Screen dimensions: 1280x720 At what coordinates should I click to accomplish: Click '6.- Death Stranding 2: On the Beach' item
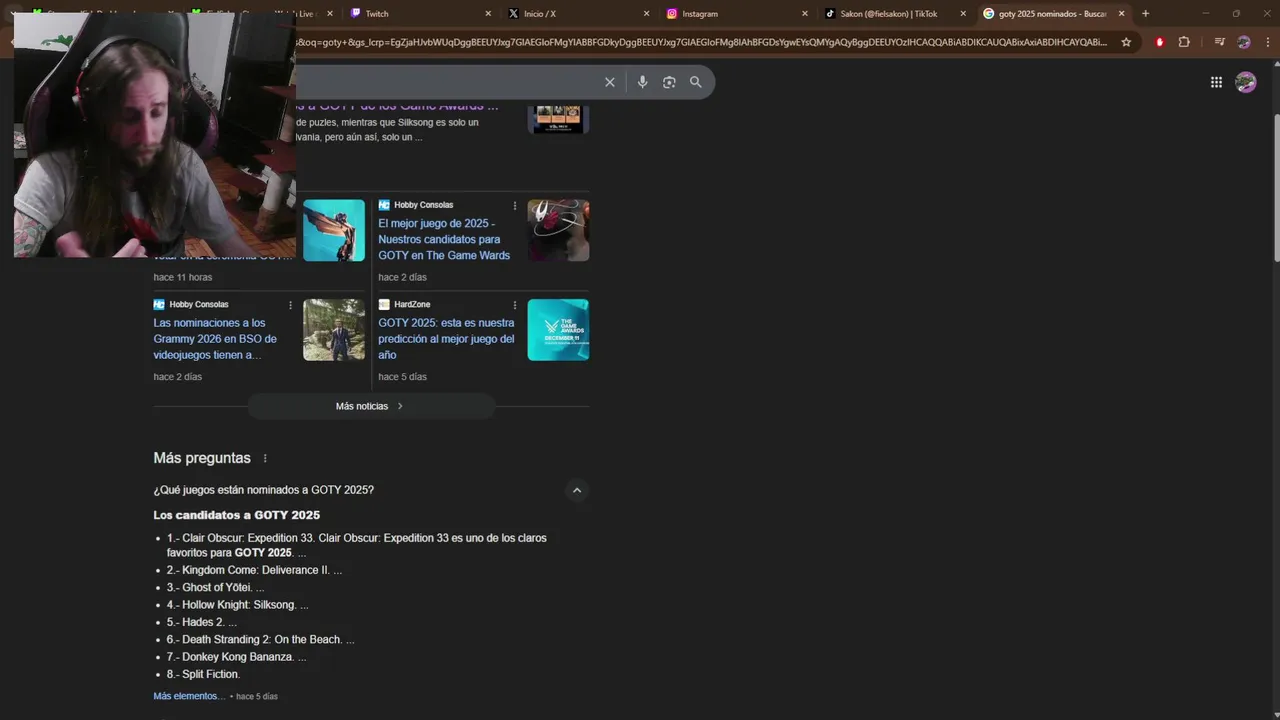[x=260, y=639]
